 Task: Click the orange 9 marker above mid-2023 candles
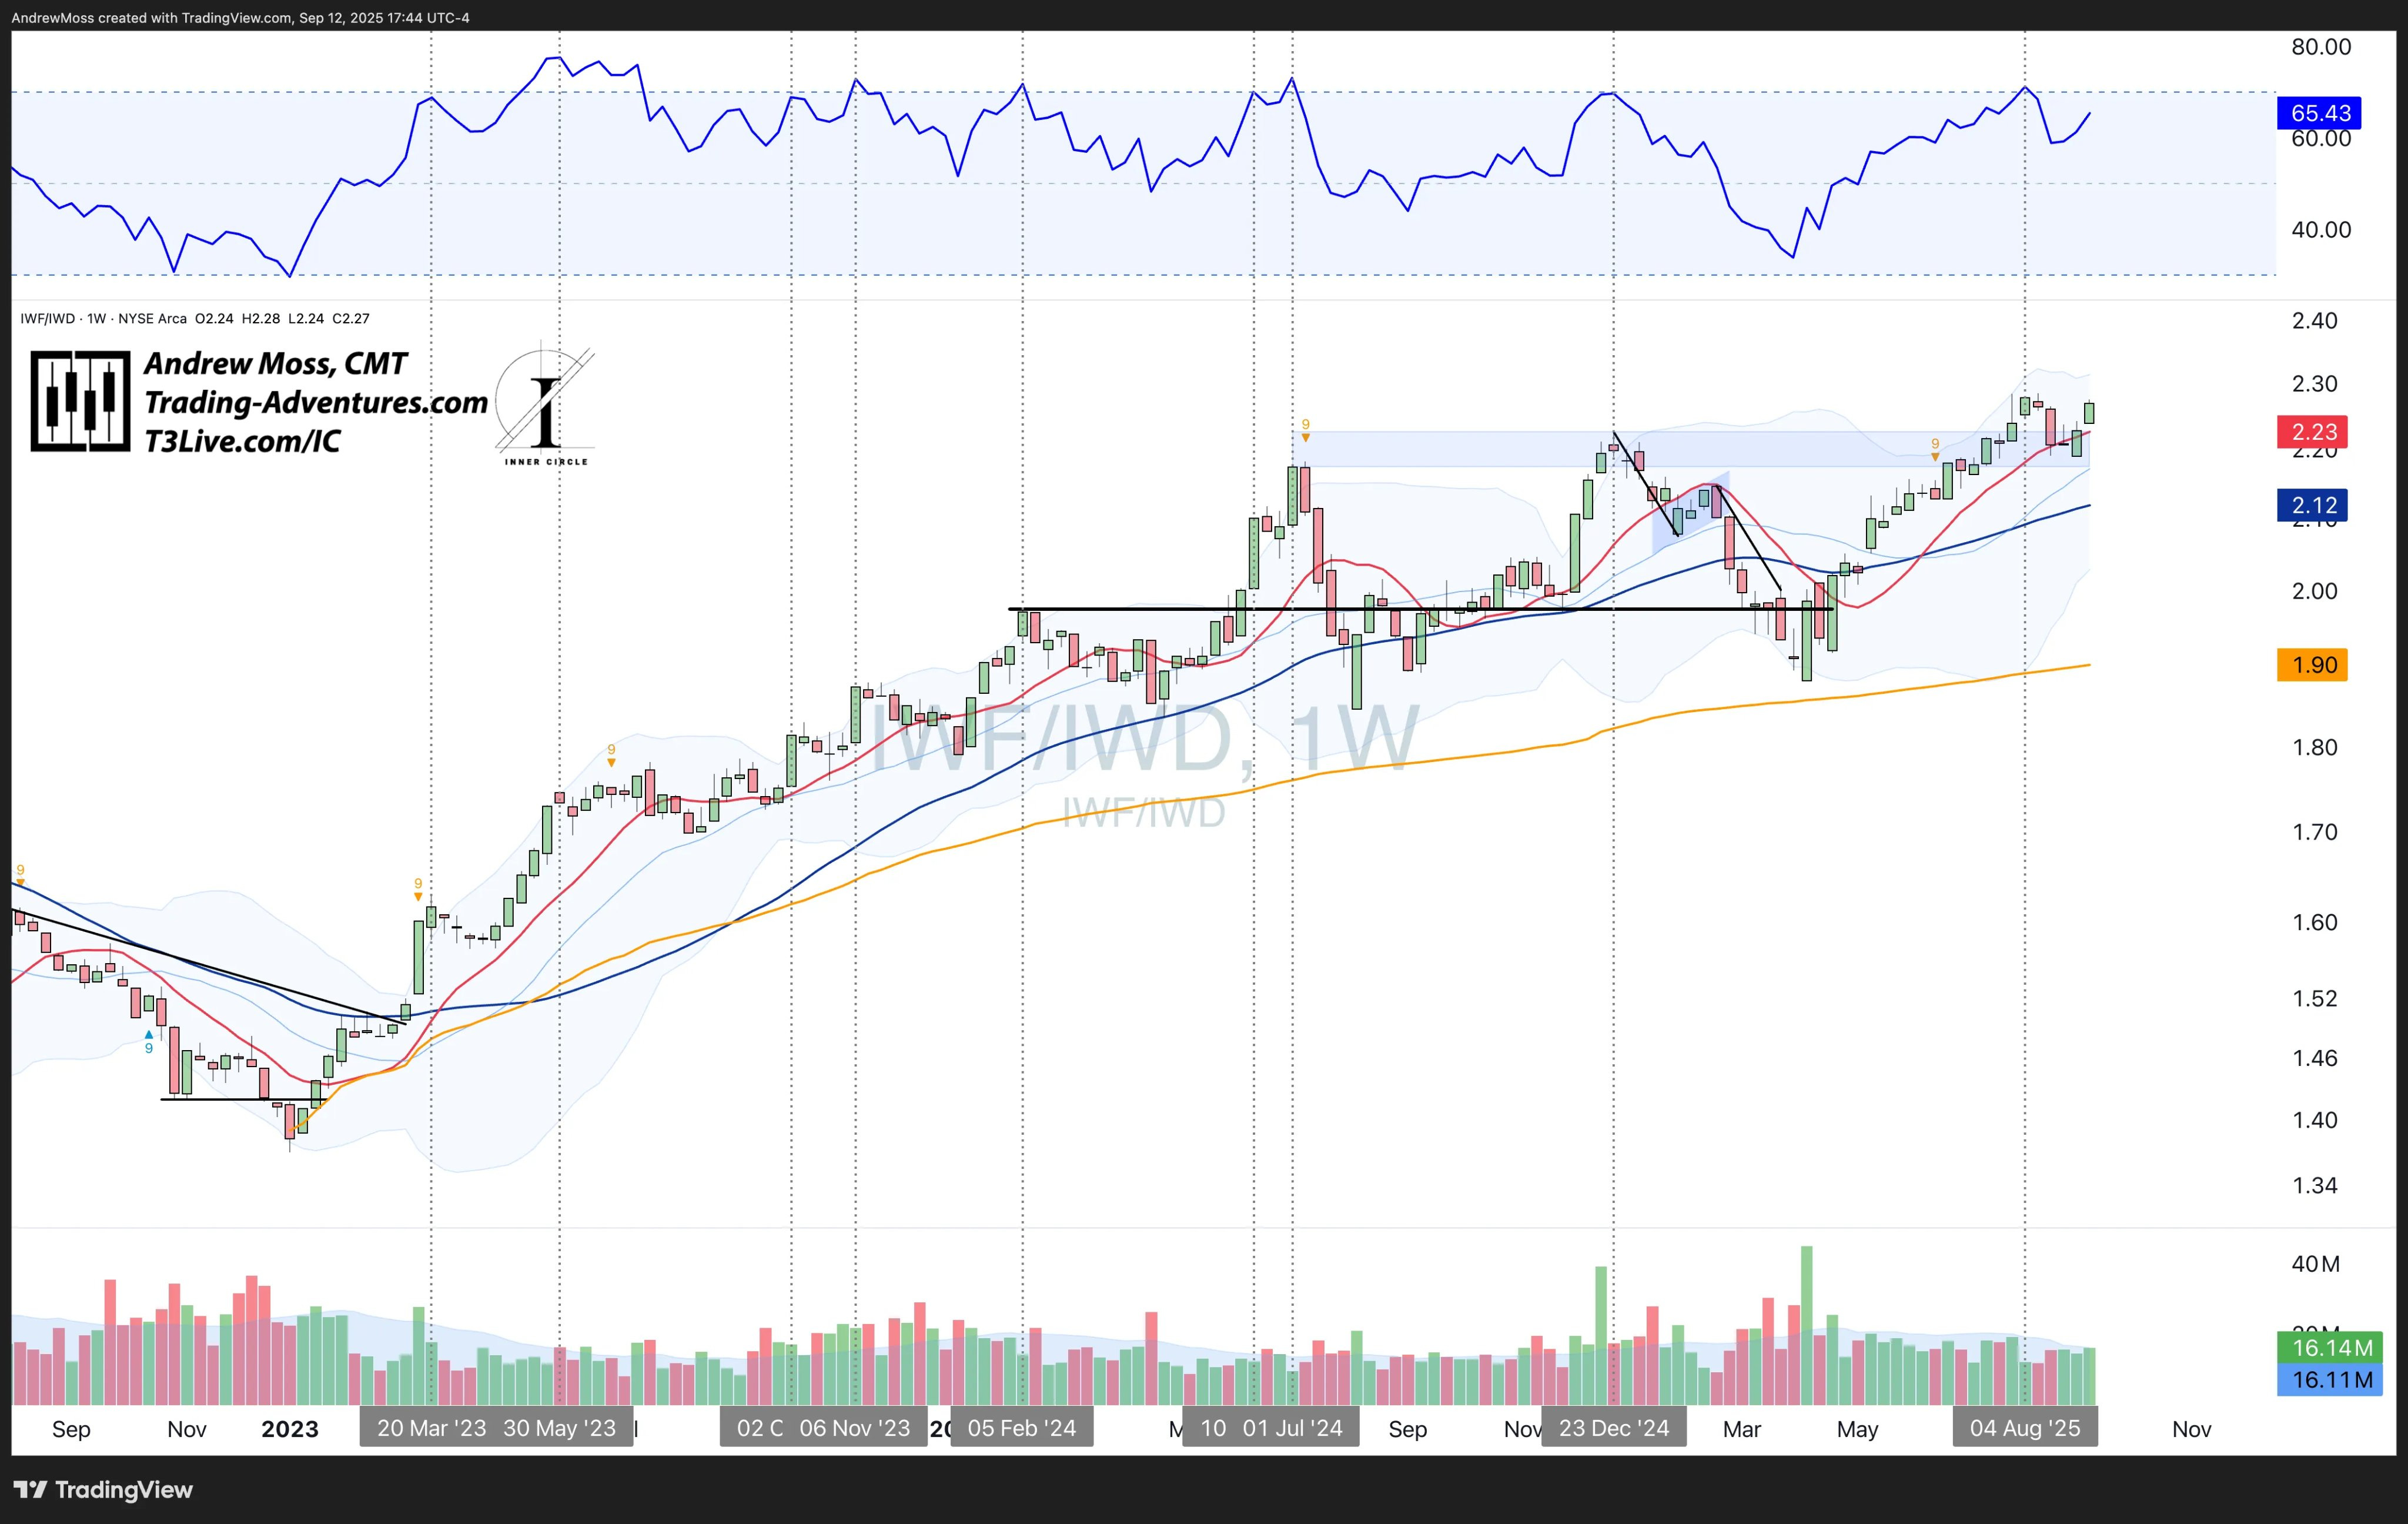[x=611, y=755]
